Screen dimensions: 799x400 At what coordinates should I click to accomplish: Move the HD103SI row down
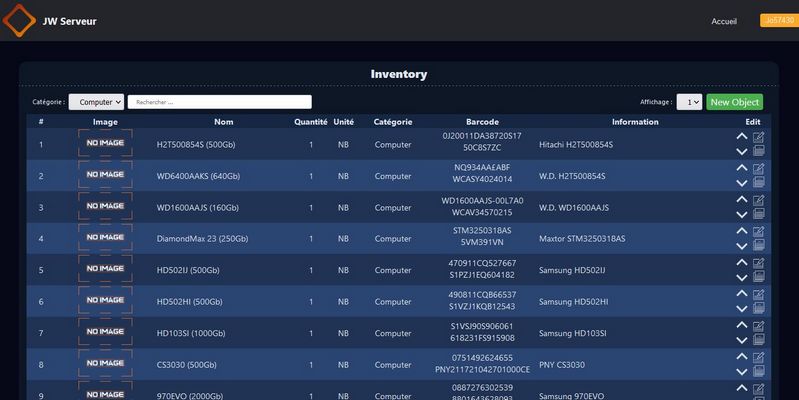coord(741,340)
